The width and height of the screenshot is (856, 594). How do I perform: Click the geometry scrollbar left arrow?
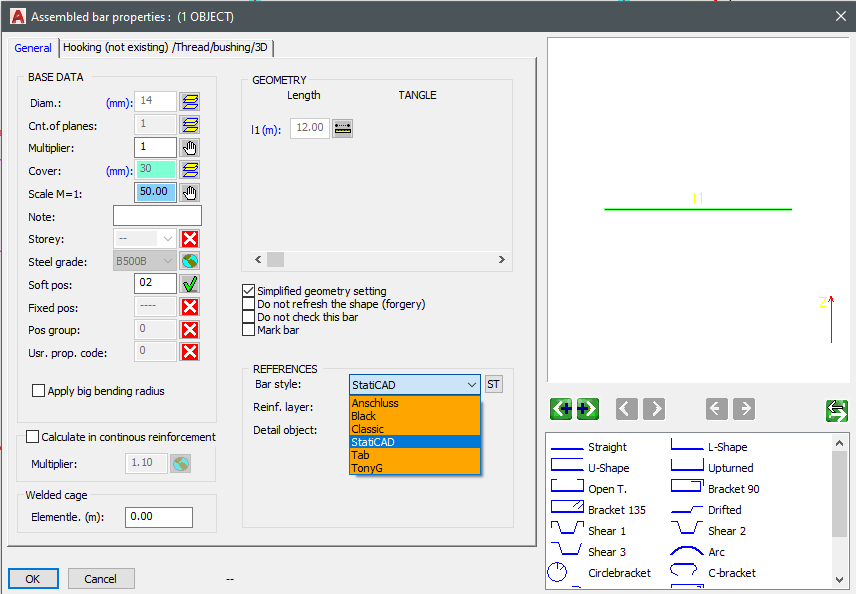(258, 259)
